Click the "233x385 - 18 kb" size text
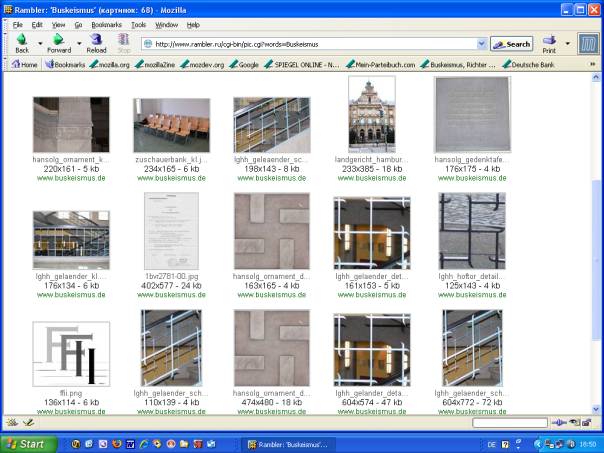604x453 pixels. pyautogui.click(x=370, y=169)
